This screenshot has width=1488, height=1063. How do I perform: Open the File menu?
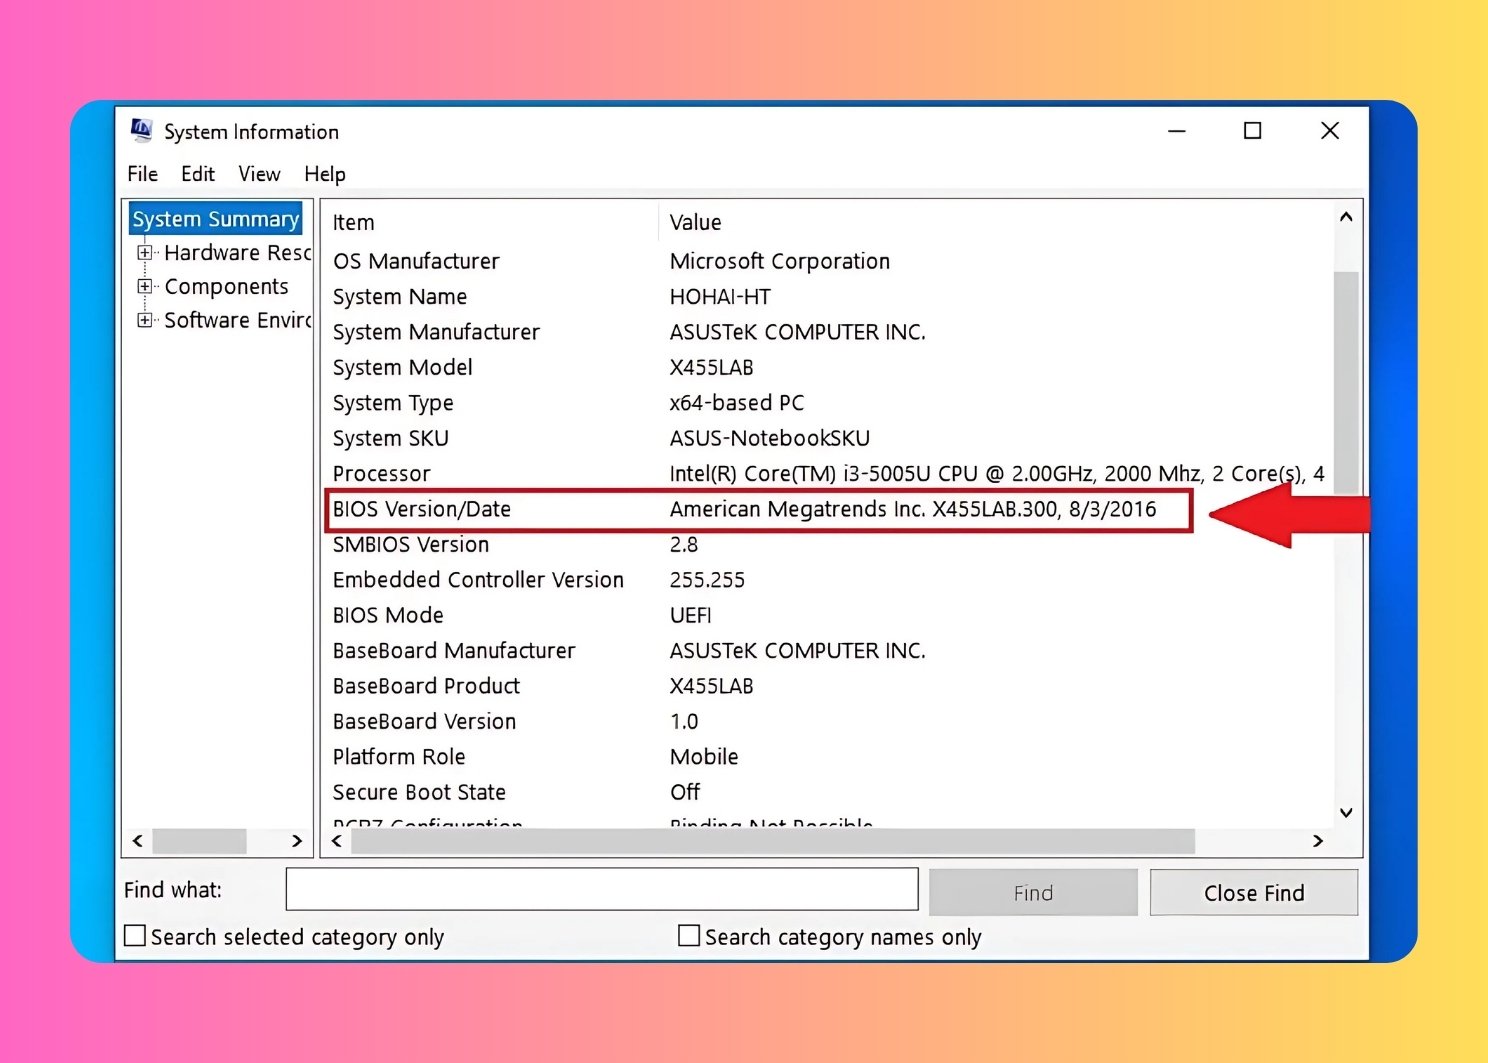click(x=142, y=174)
